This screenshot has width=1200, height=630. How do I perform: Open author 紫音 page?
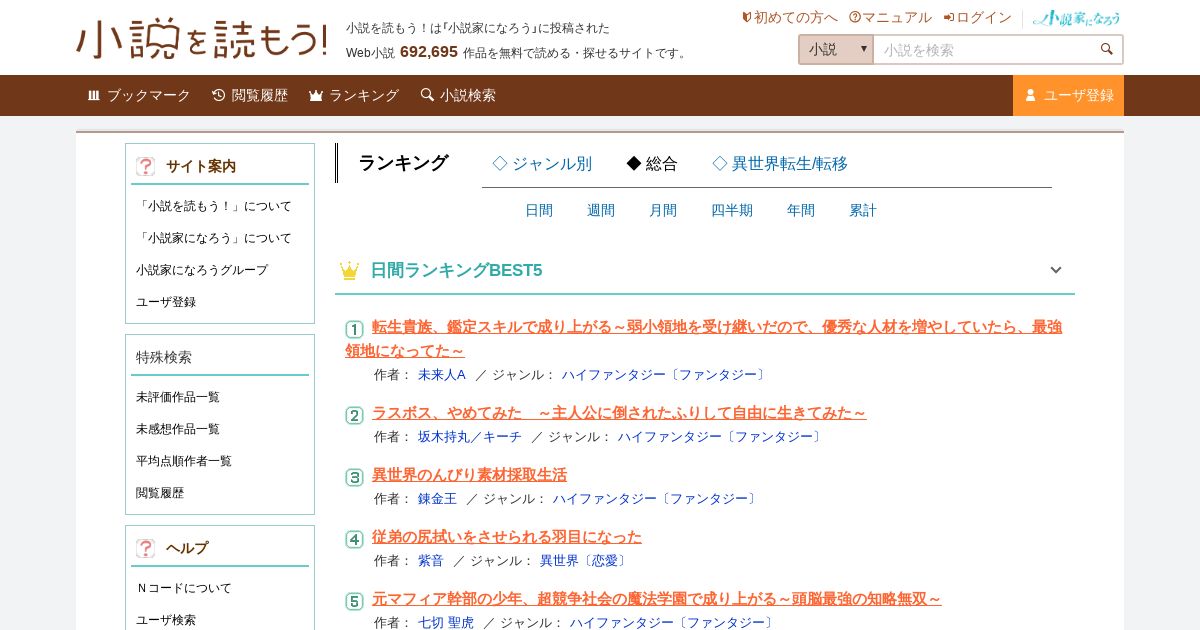(431, 561)
